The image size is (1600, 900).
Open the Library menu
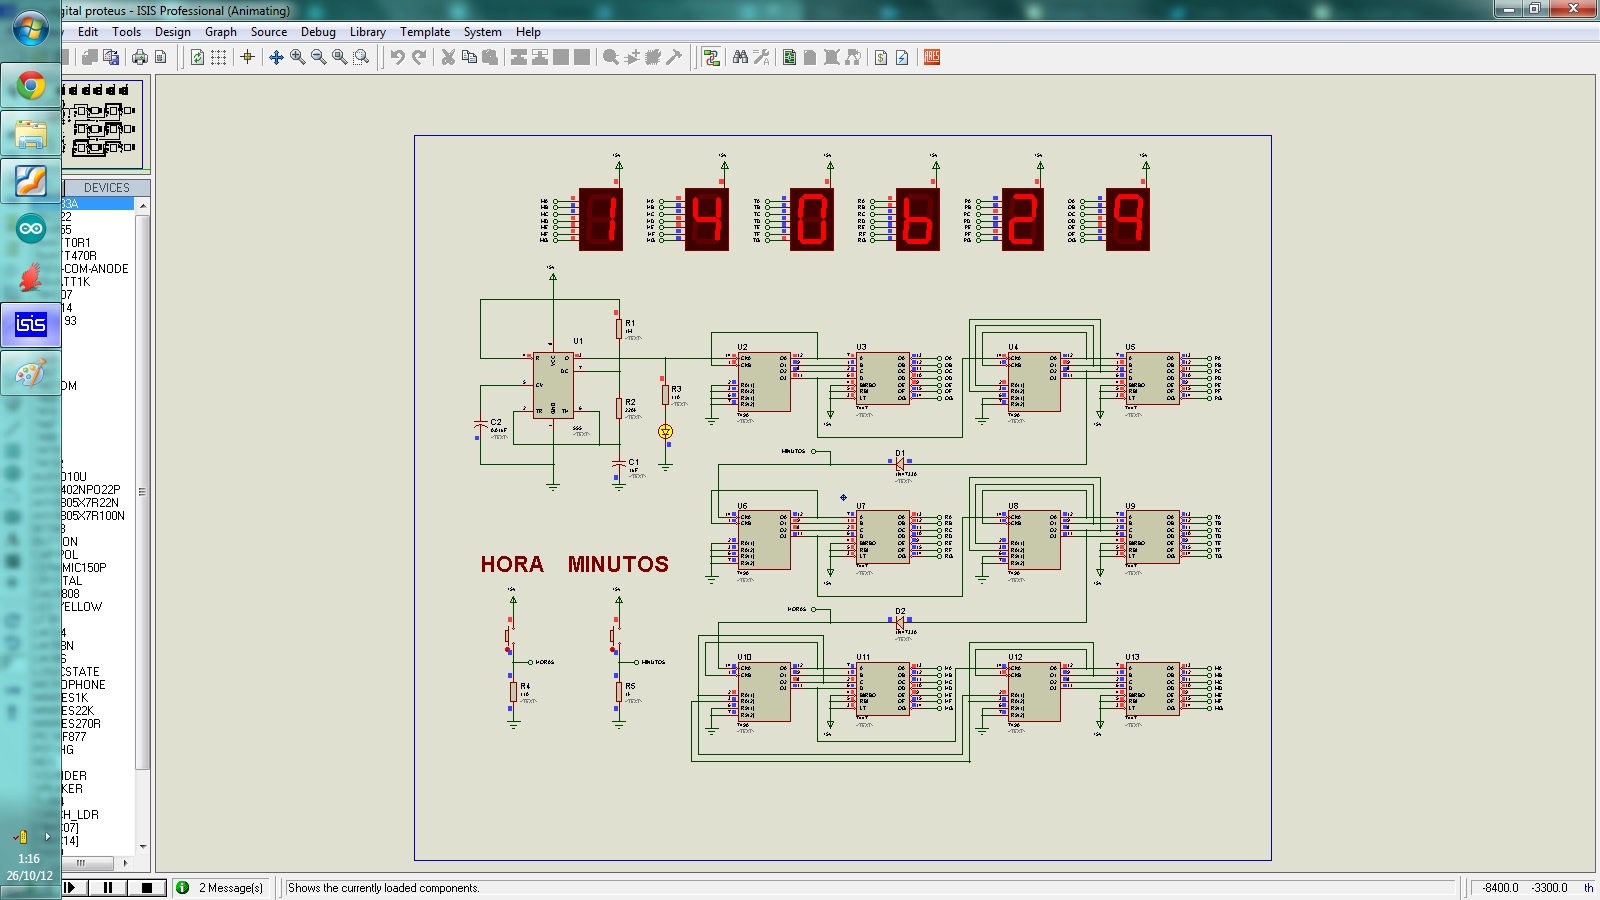tap(367, 32)
